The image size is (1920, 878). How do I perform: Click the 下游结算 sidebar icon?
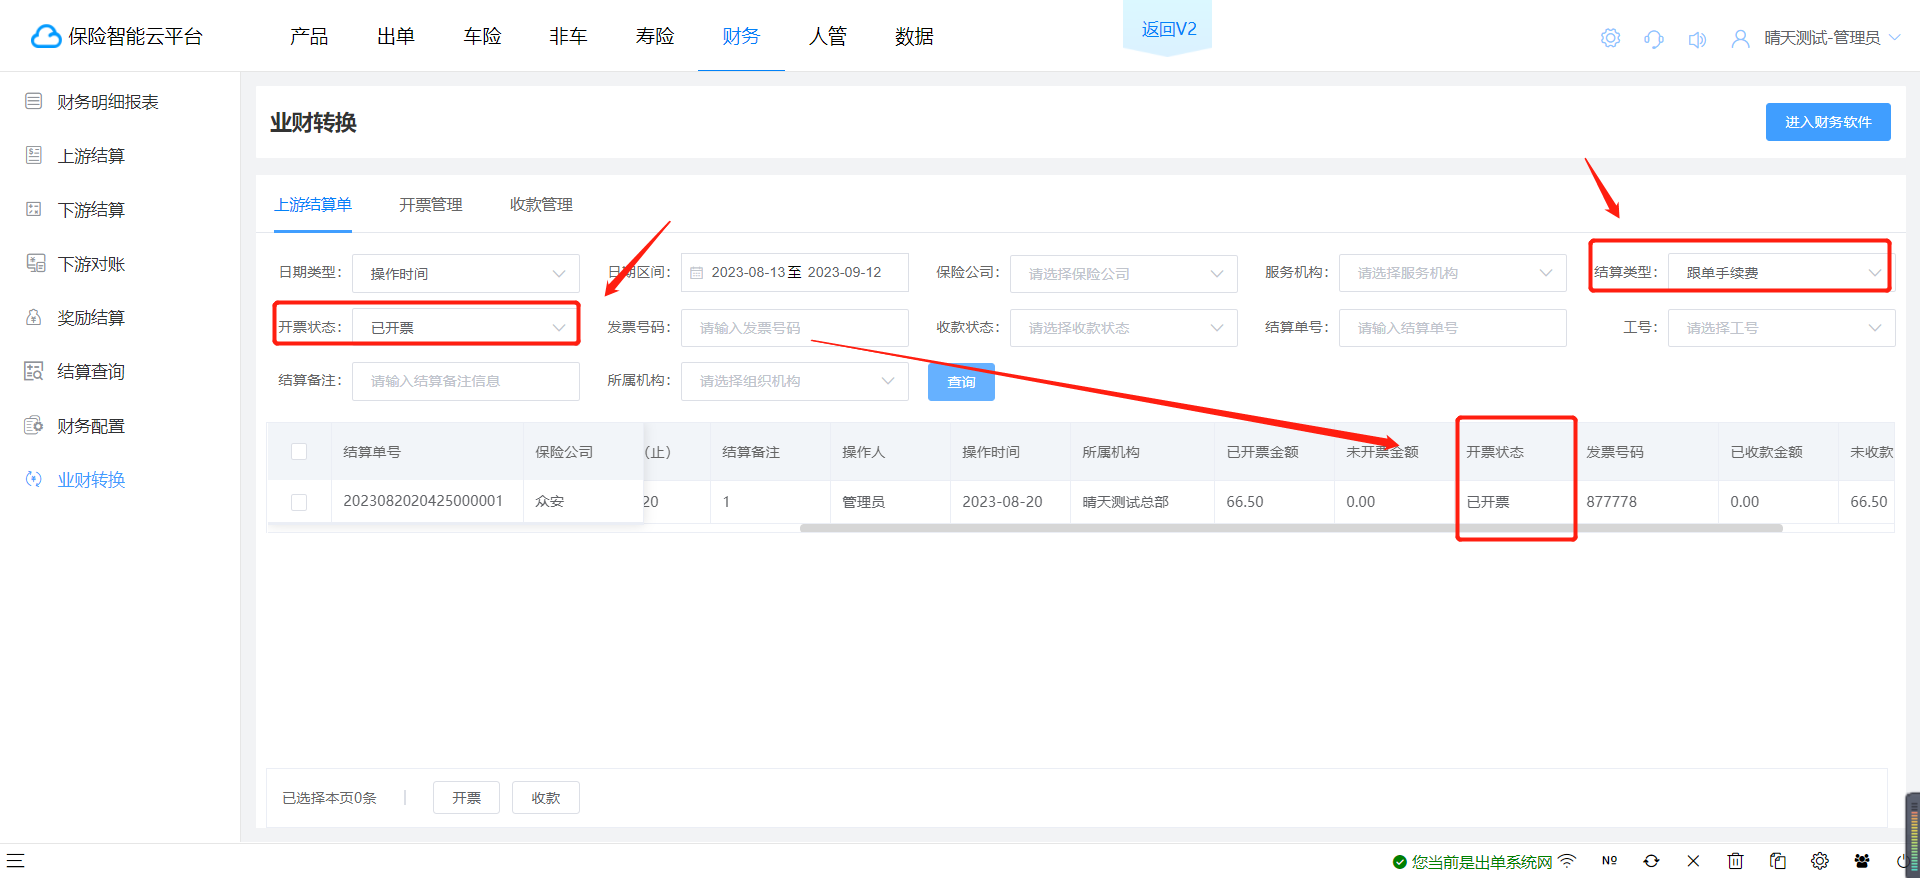point(34,209)
